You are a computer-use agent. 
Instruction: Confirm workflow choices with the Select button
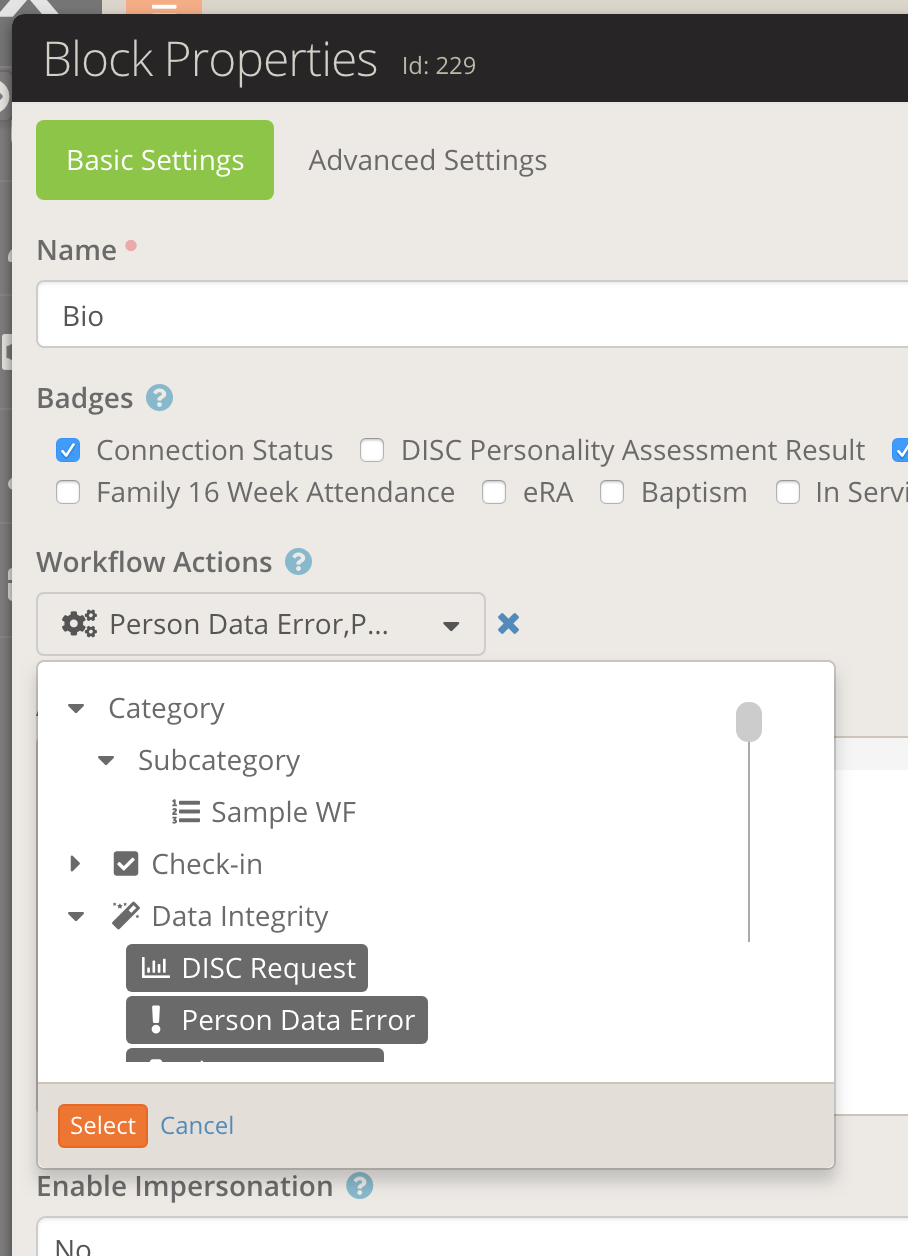(x=102, y=1124)
